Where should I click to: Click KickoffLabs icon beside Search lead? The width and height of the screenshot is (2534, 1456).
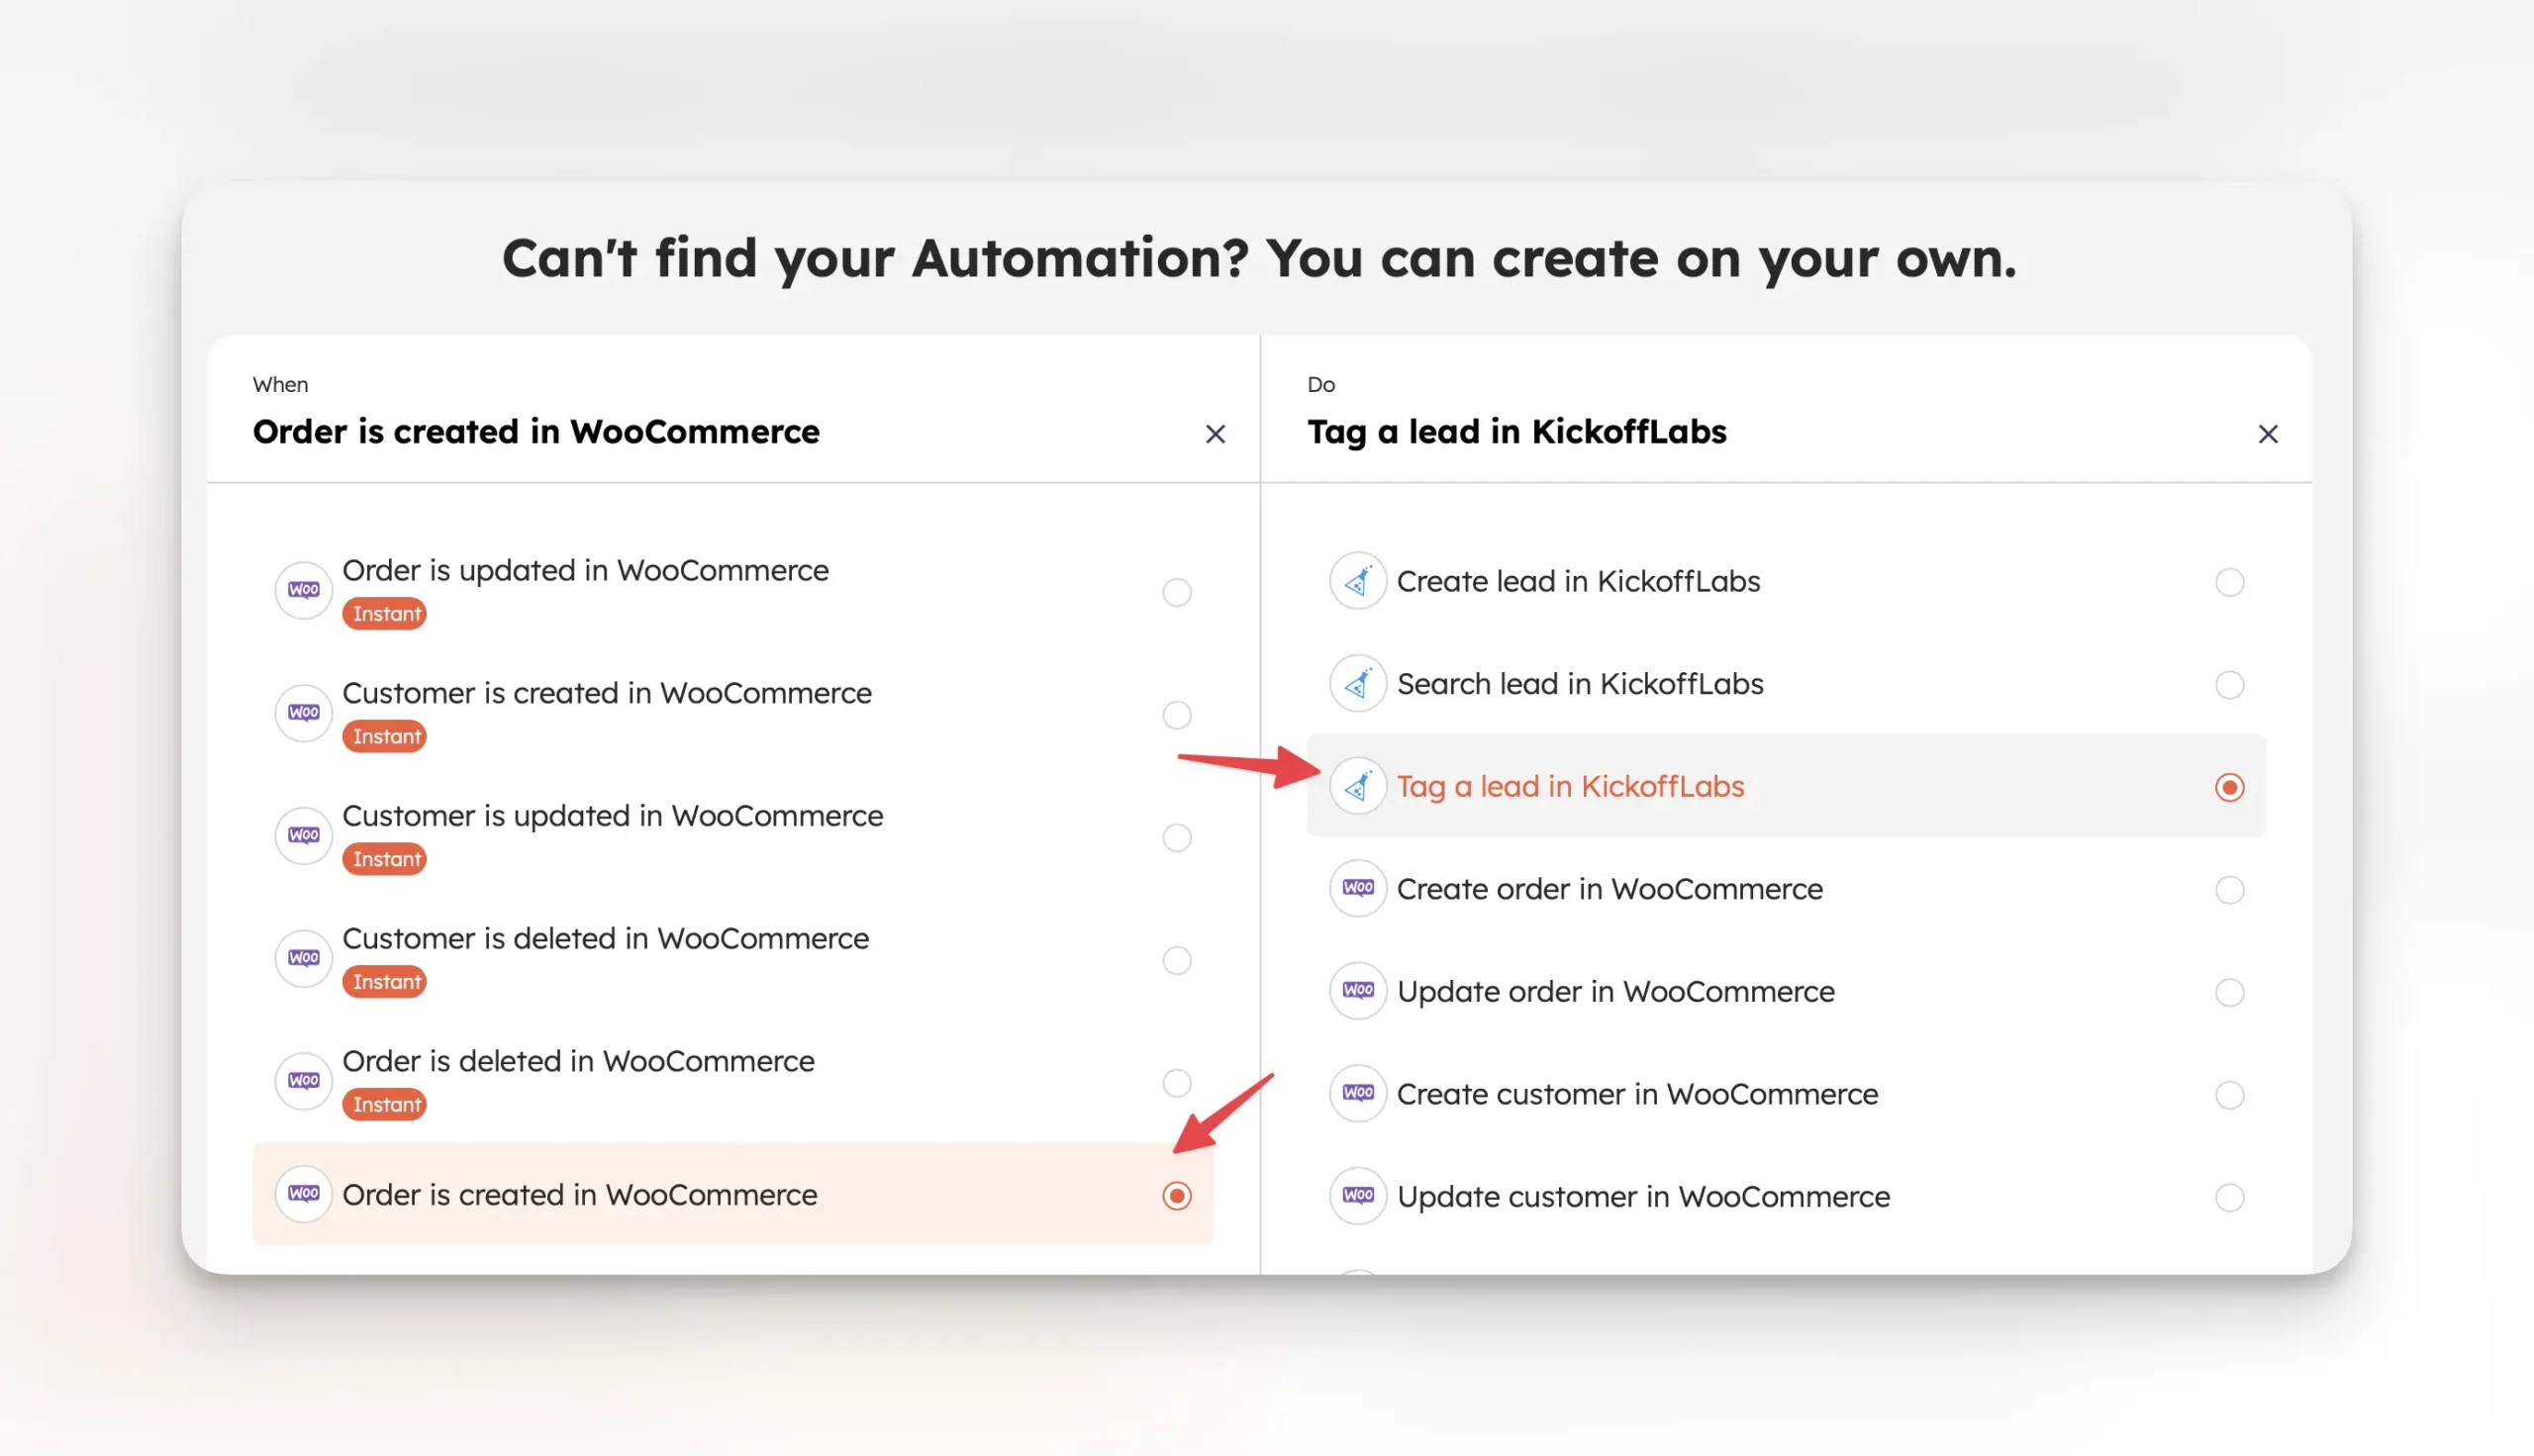pos(1358,684)
